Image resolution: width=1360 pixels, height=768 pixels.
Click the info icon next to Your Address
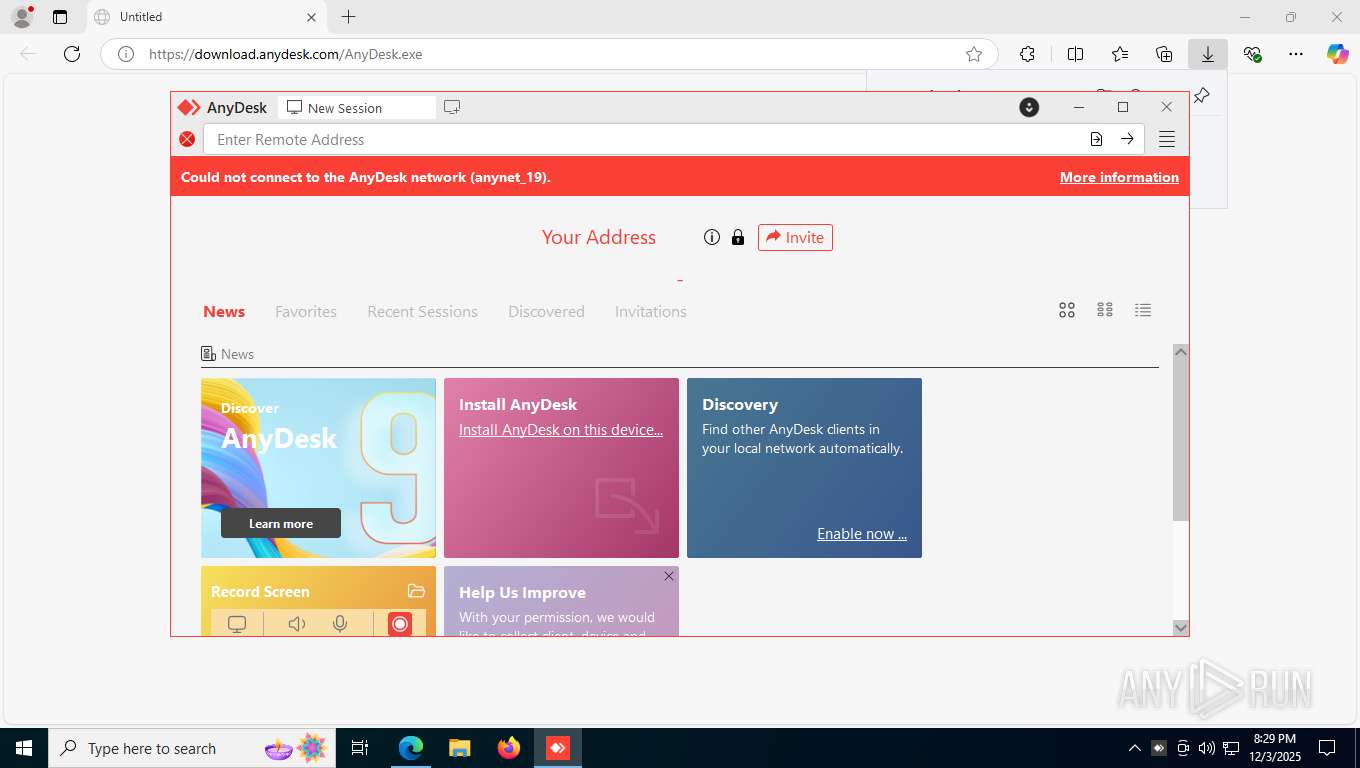[712, 237]
